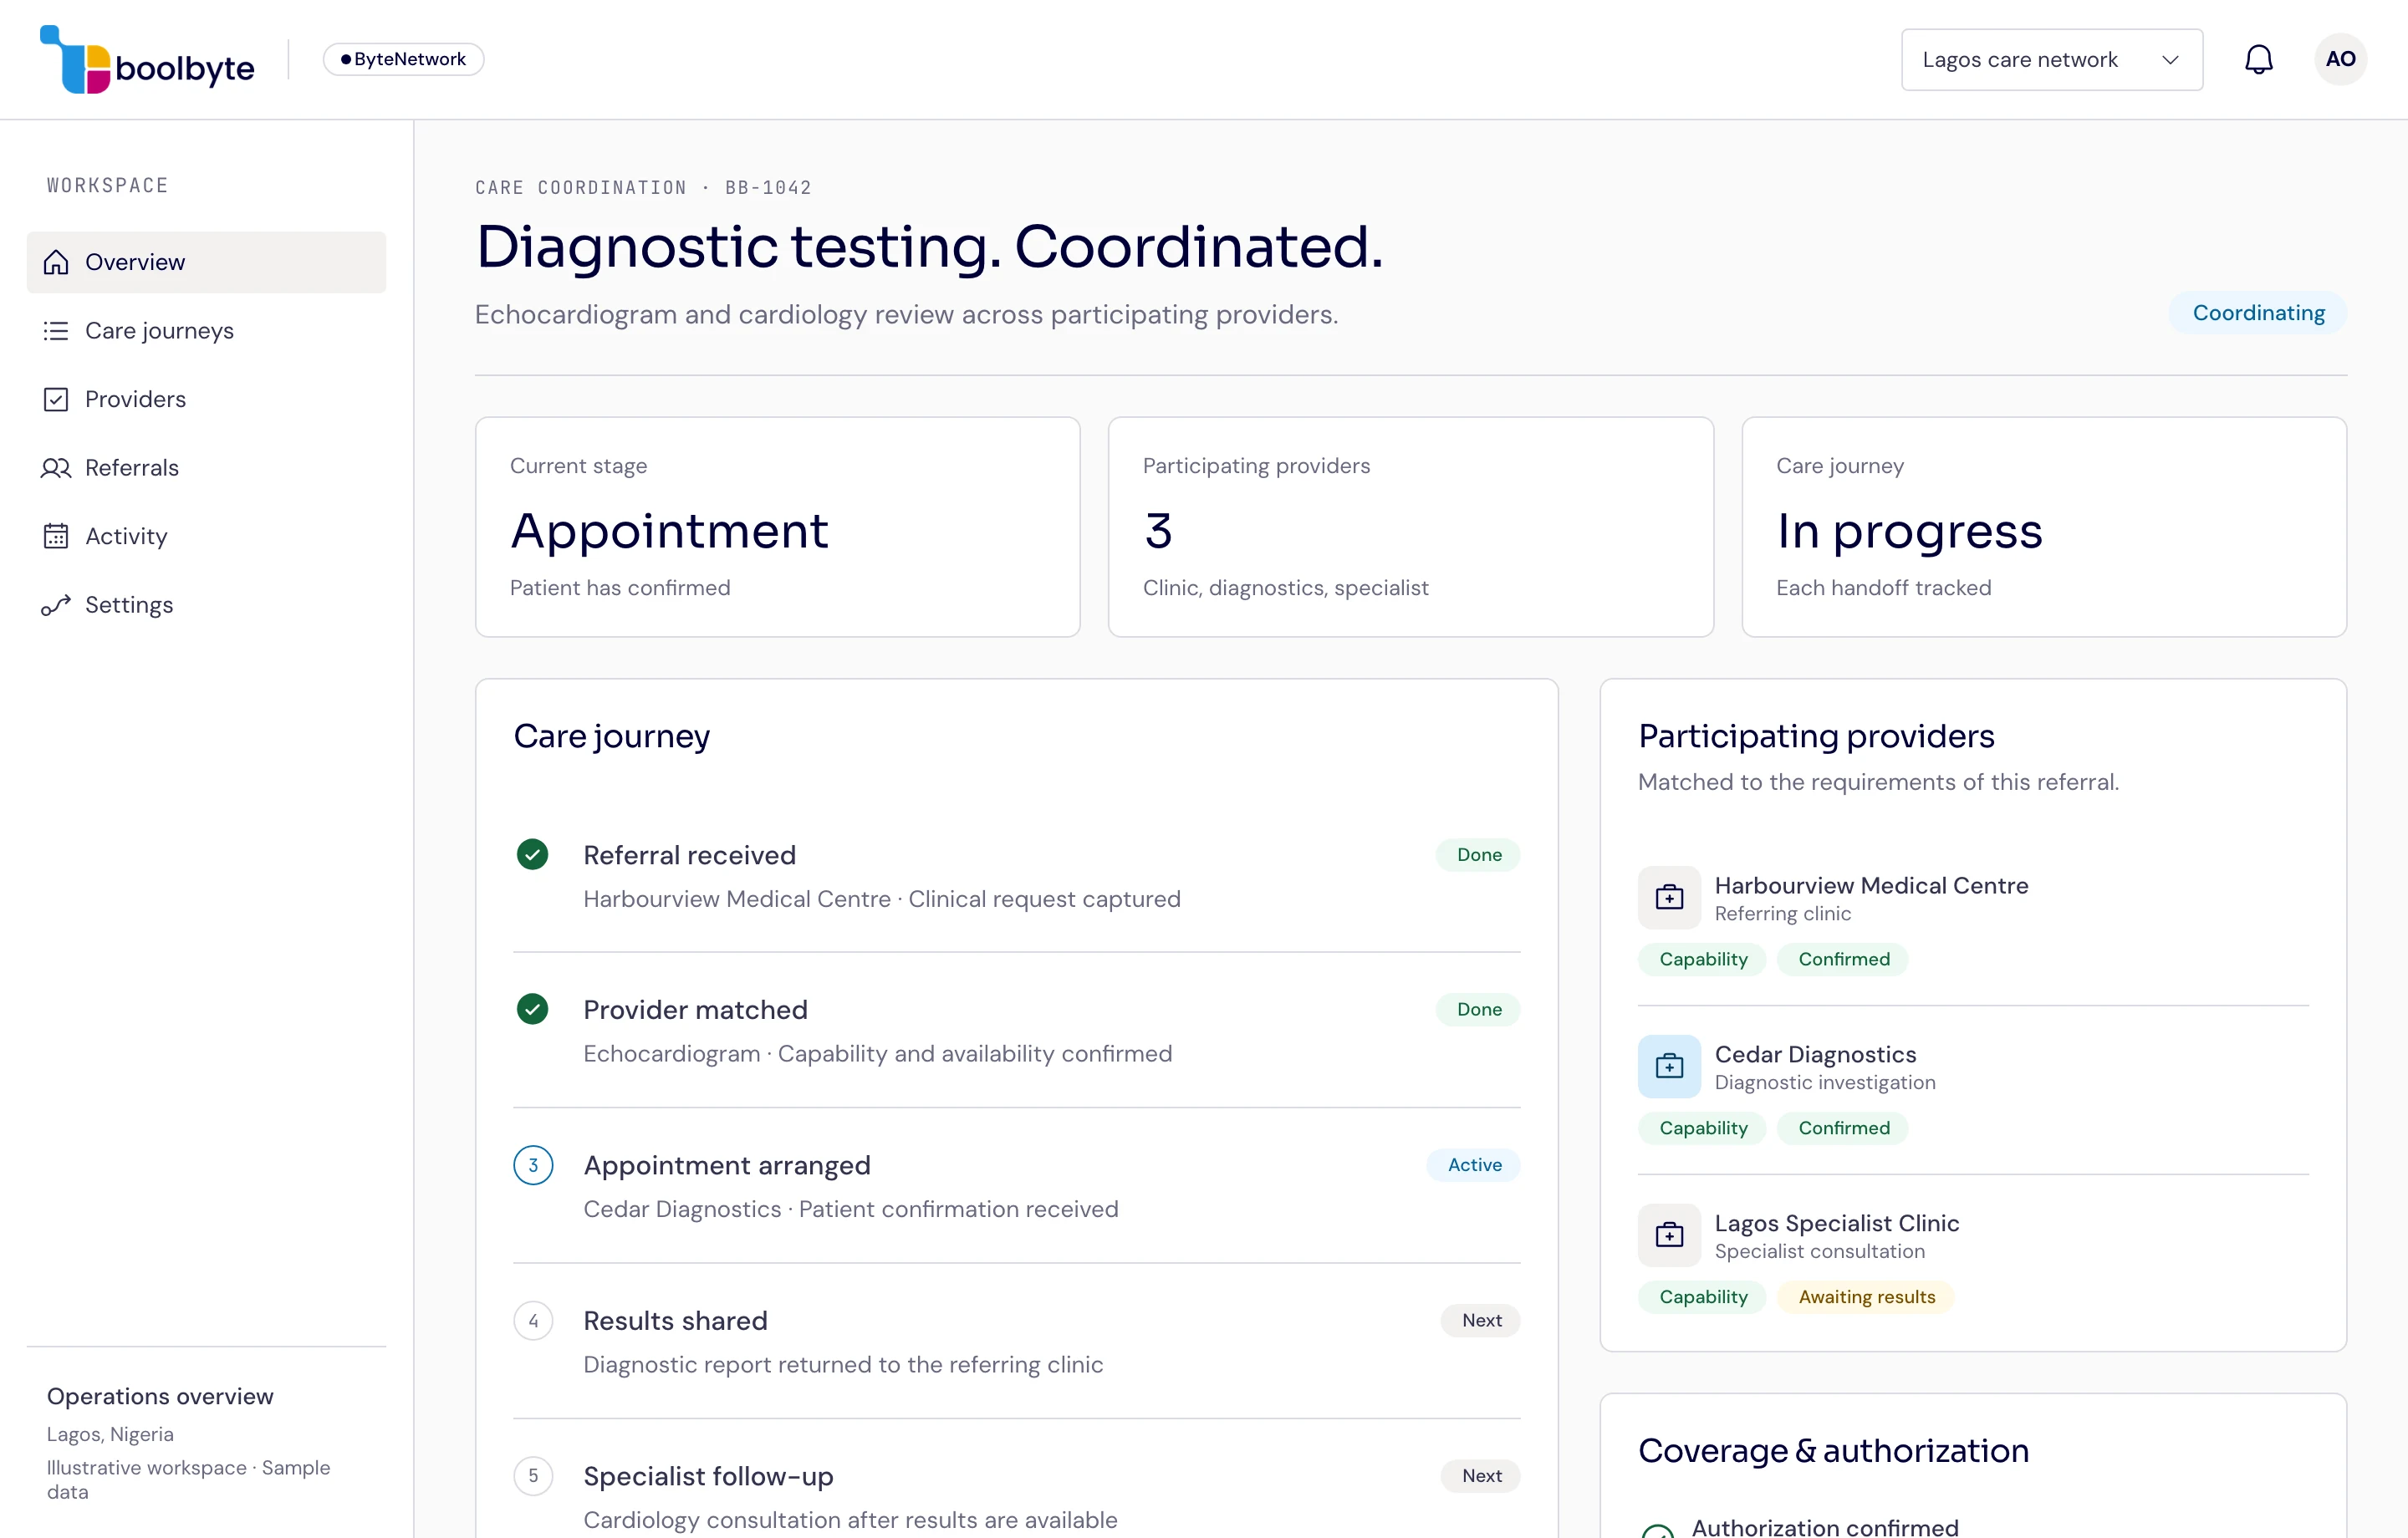
Task: Click Capability tag under Harbourview Medical Centre
Action: (x=1703, y=959)
